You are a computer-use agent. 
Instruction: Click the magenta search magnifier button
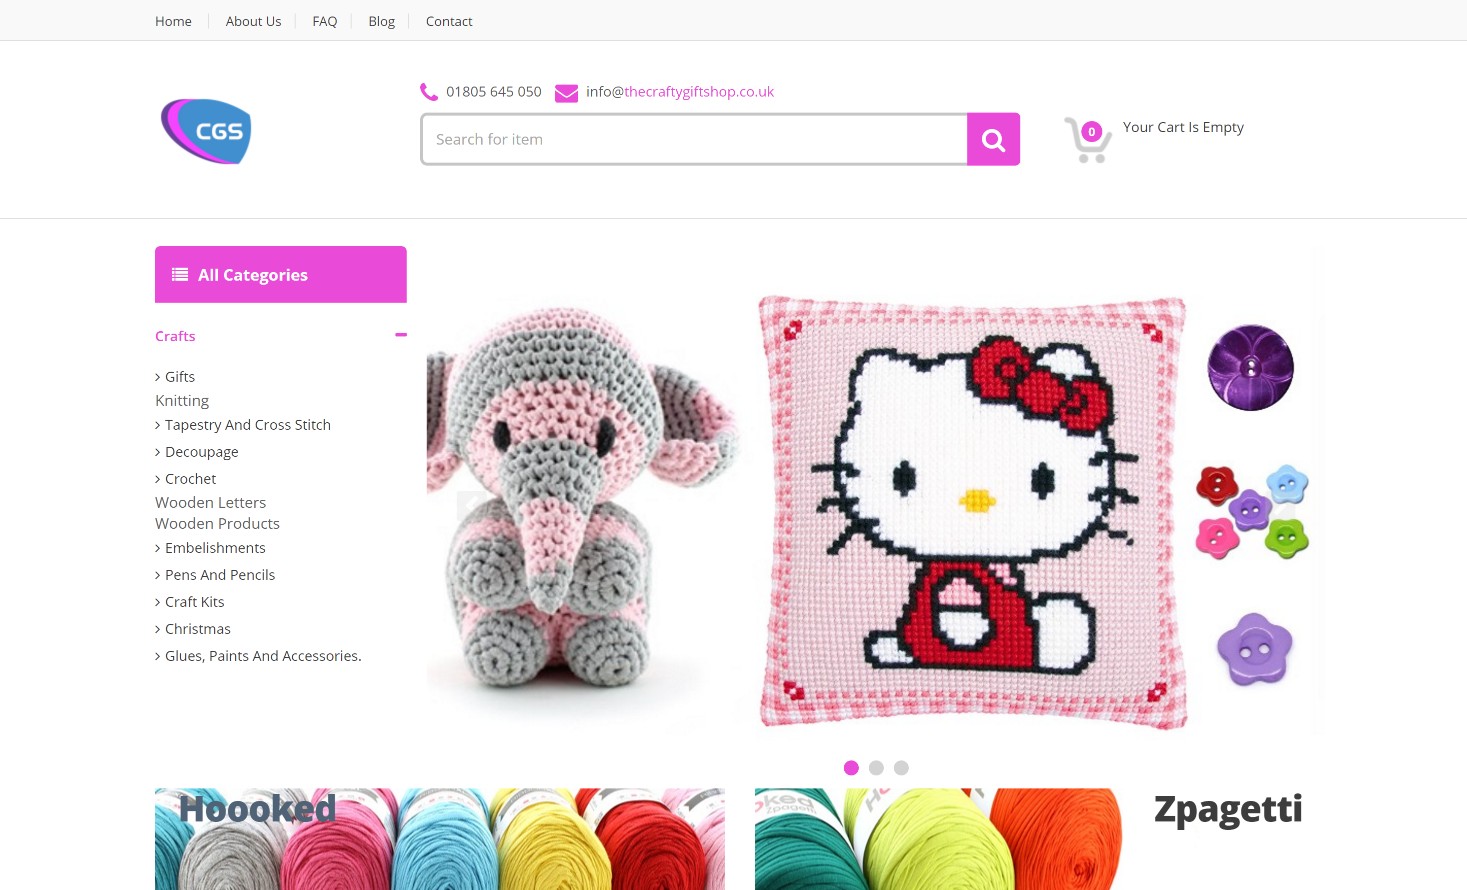(x=993, y=139)
